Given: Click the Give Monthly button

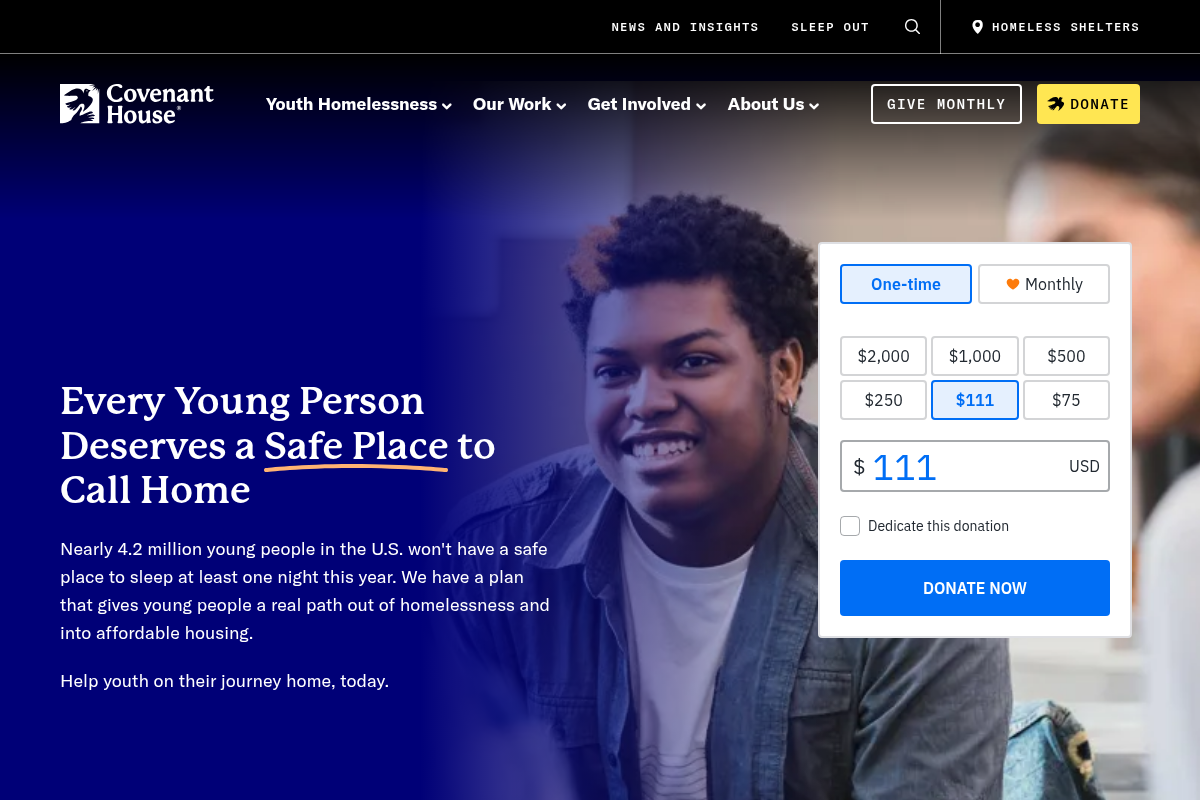Looking at the screenshot, I should pyautogui.click(x=946, y=104).
